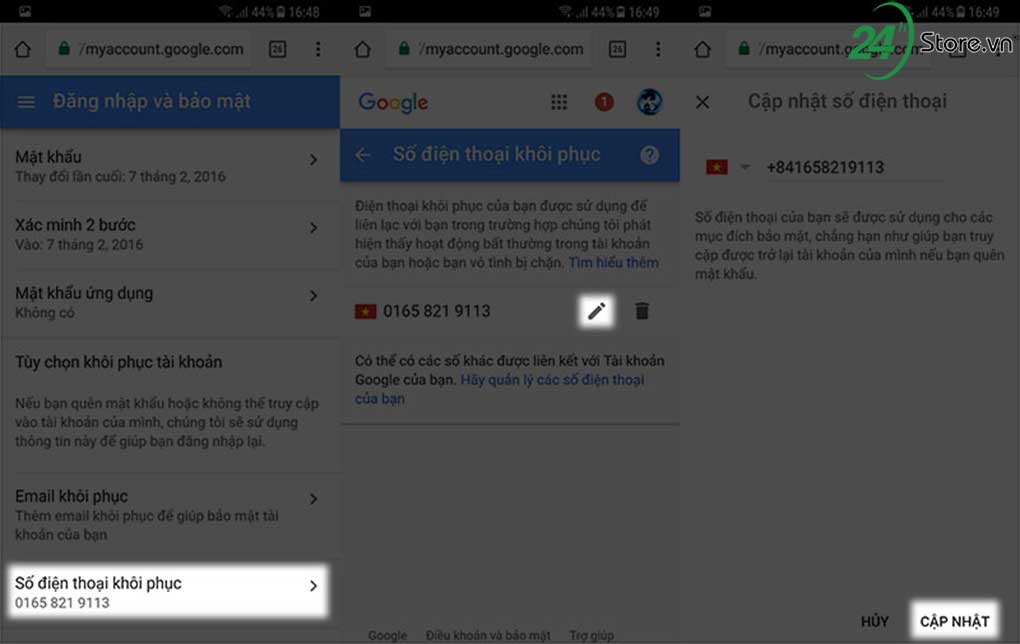1020x644 pixels.
Task: Open browser three-dot menu on Đăng nhập và bảo mật screen
Action: pyautogui.click(x=318, y=49)
